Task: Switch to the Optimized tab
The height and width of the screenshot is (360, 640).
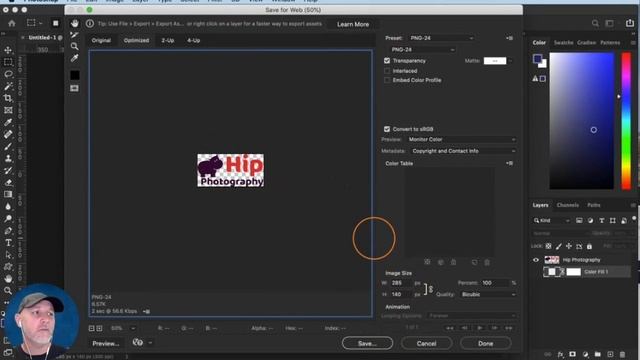Action: click(x=136, y=40)
